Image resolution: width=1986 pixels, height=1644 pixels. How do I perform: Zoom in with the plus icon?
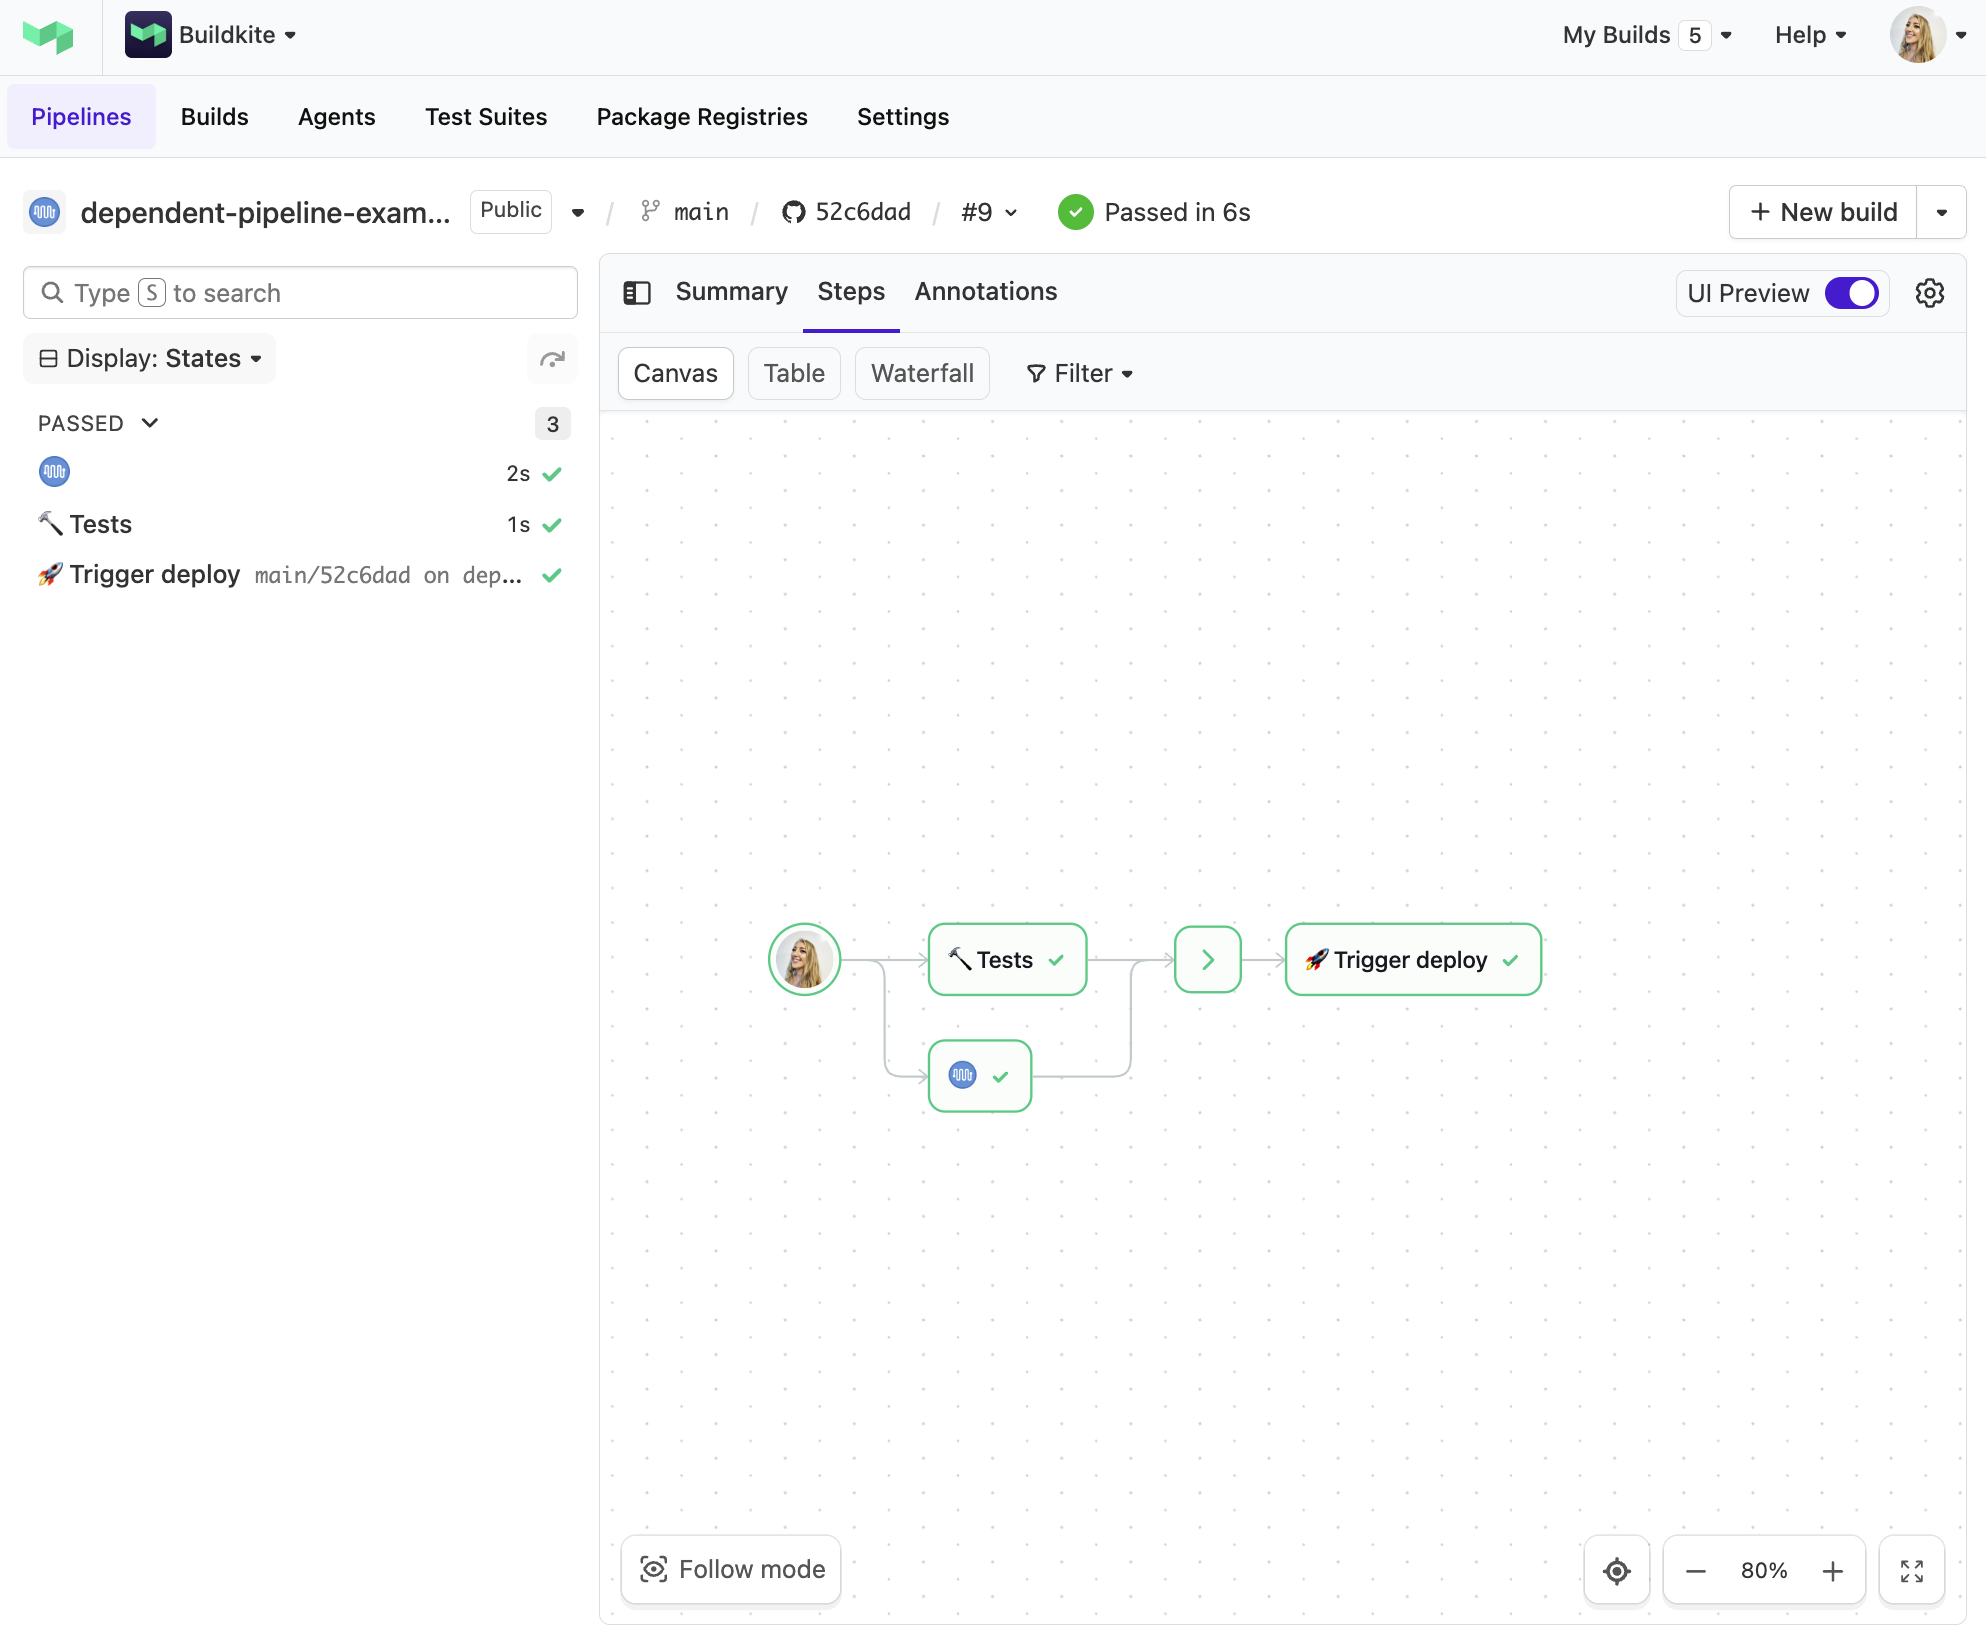1832,1570
